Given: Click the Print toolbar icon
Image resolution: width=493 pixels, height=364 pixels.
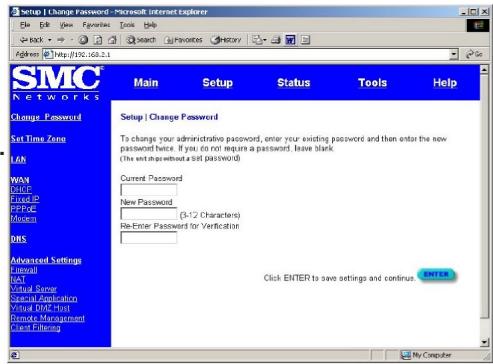Looking at the screenshot, I should (x=275, y=40).
